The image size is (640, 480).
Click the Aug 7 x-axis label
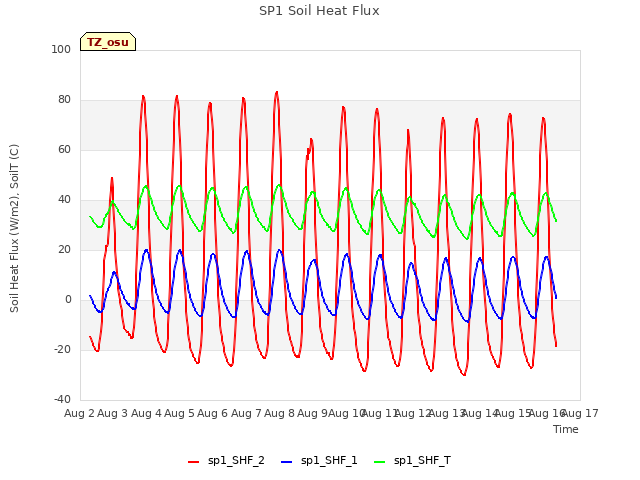[x=246, y=413]
